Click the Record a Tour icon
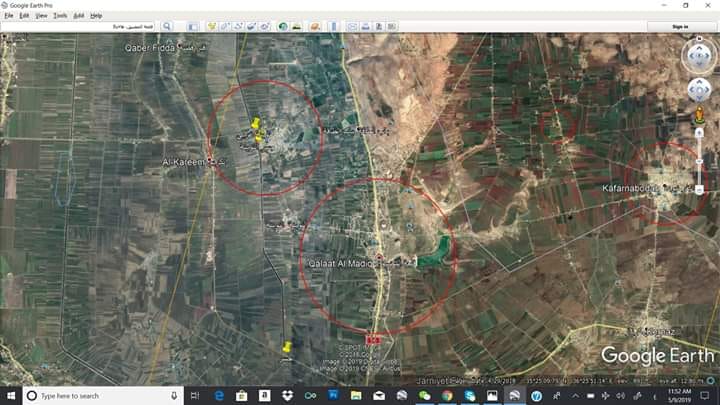This screenshot has height=405, width=720. (x=265, y=27)
